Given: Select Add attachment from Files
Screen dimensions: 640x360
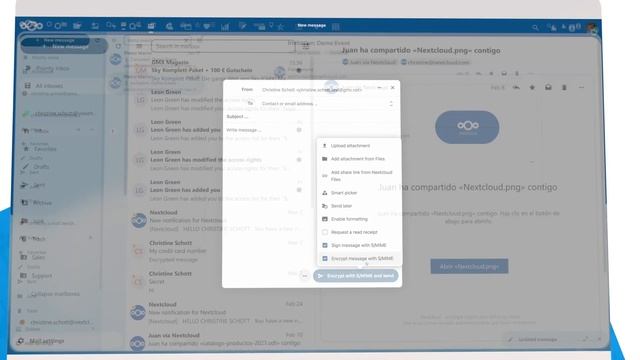Looking at the screenshot, I should [x=359, y=159].
